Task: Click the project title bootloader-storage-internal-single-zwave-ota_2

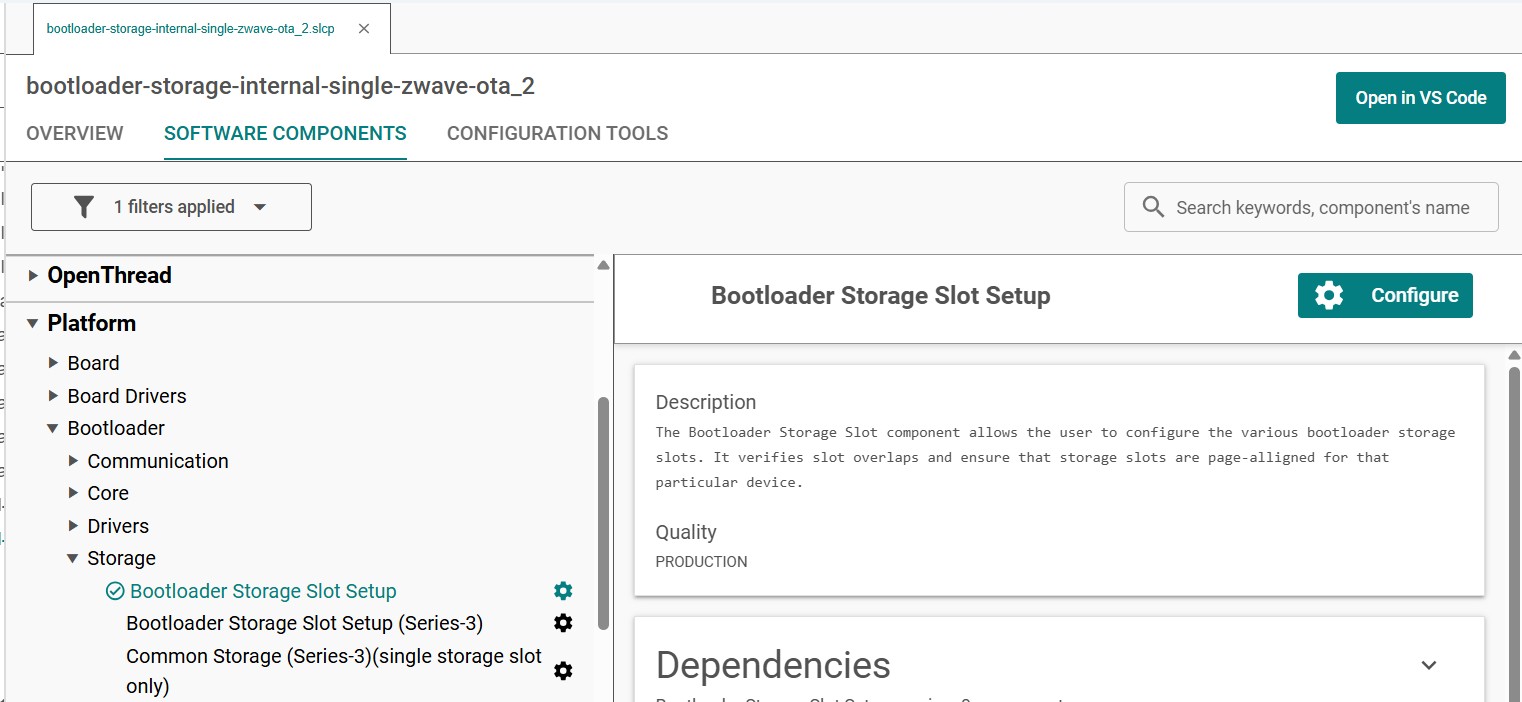Action: [280, 86]
